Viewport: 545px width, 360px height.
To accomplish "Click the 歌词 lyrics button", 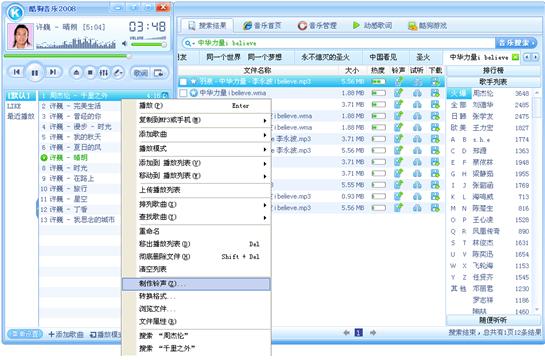I will tap(140, 73).
